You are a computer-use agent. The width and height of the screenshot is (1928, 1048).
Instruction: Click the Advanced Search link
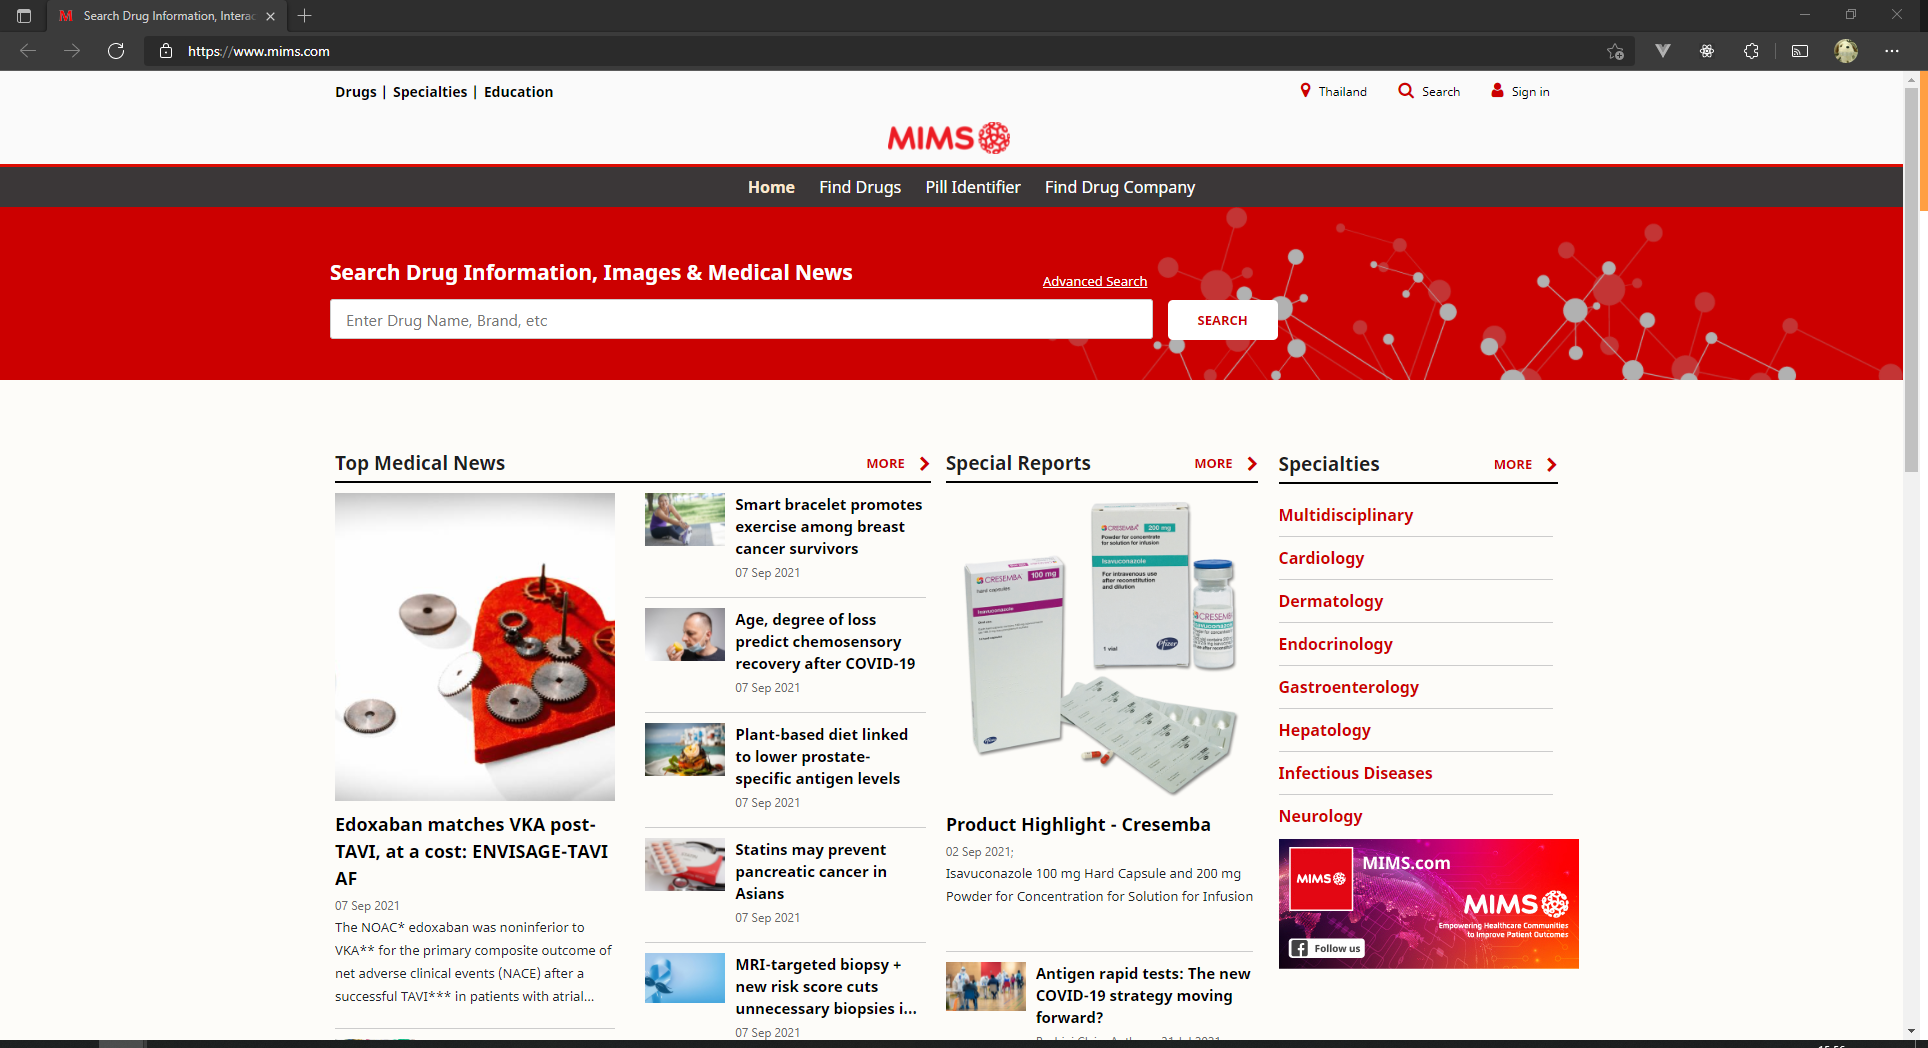click(x=1095, y=282)
